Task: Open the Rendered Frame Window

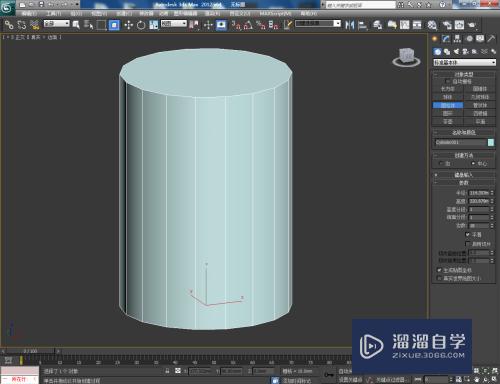Action: point(459,25)
